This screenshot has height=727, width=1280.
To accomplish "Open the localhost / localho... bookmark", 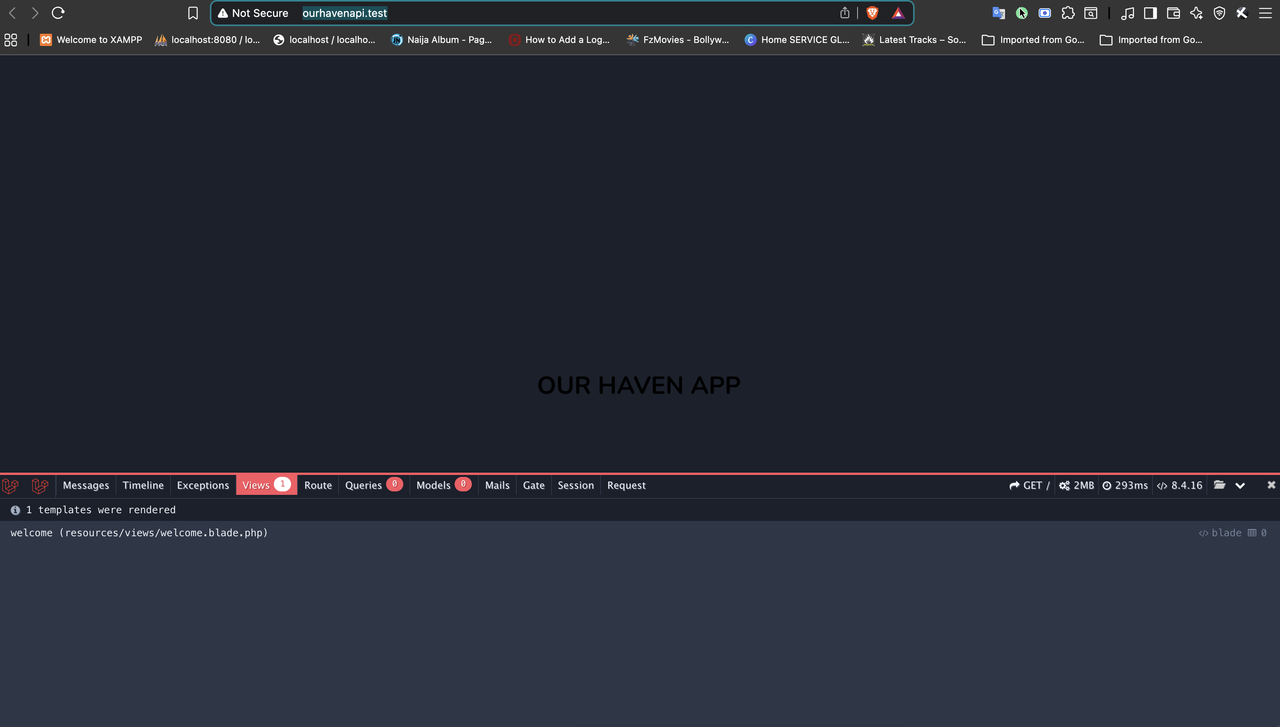I will click(x=324, y=40).
